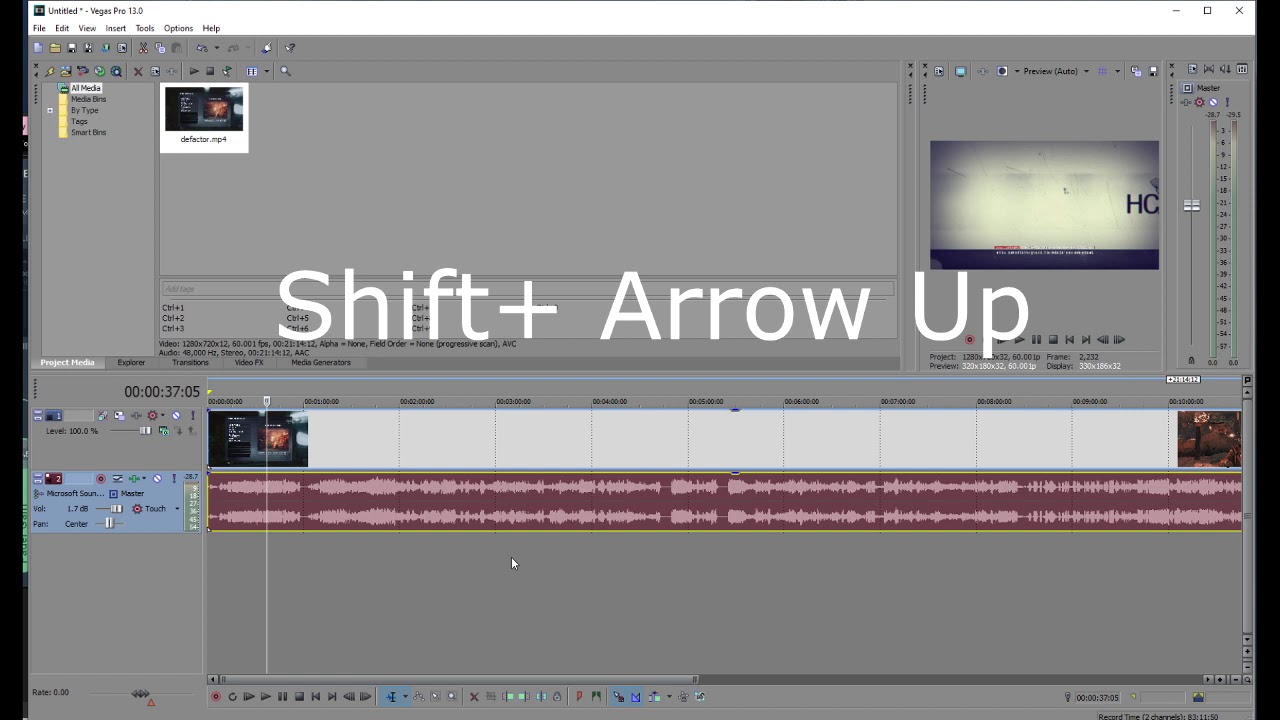Screen dimensions: 1280x720
Task: Delete selection with timeline toolbar X
Action: pyautogui.click(x=474, y=697)
